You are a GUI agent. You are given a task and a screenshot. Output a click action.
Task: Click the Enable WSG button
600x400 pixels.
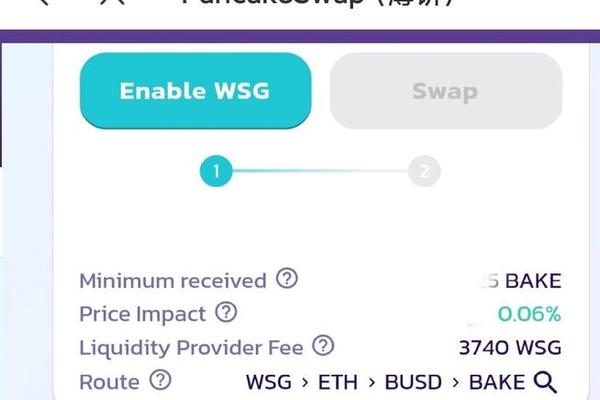point(196,91)
